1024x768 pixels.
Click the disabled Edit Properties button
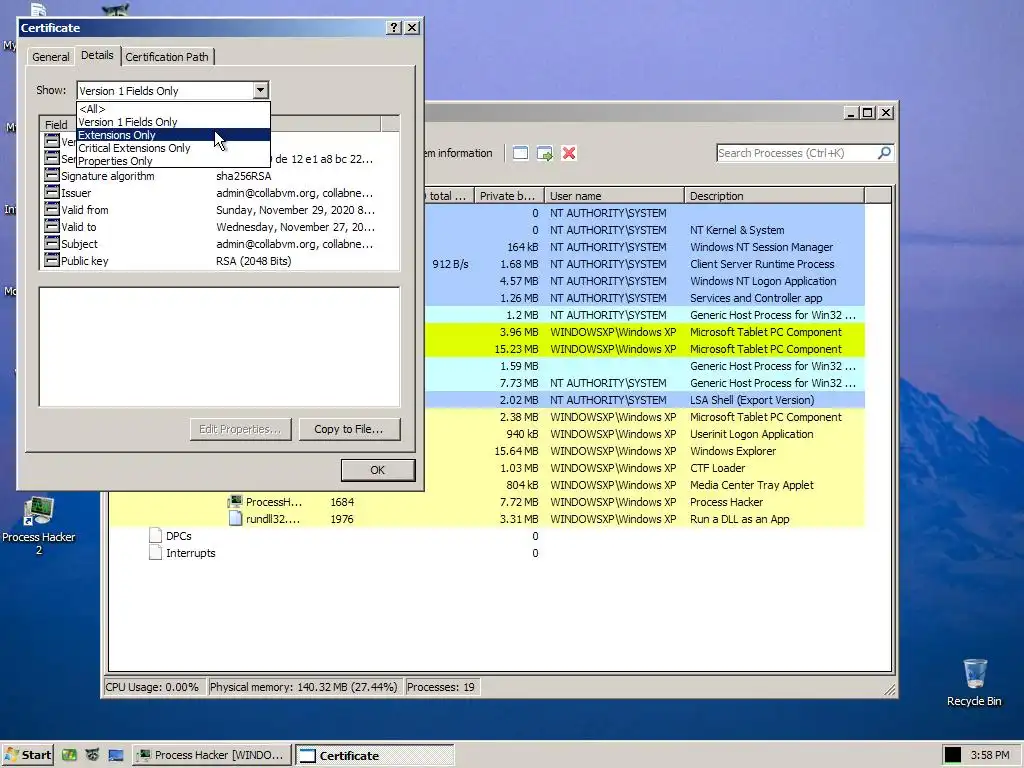(x=240, y=429)
